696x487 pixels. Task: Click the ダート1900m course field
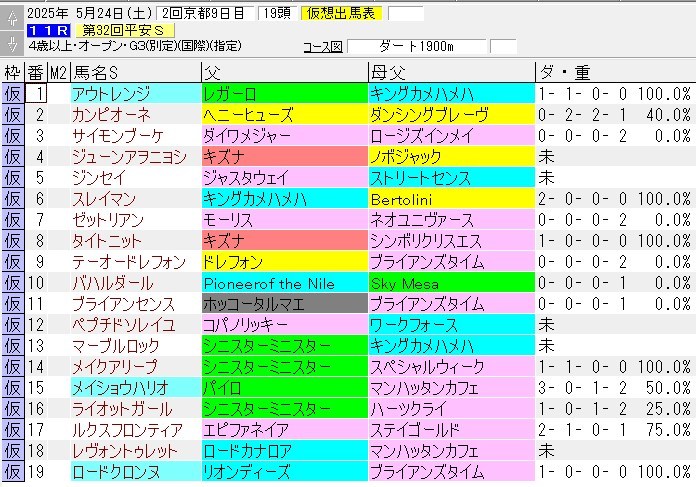click(x=417, y=46)
